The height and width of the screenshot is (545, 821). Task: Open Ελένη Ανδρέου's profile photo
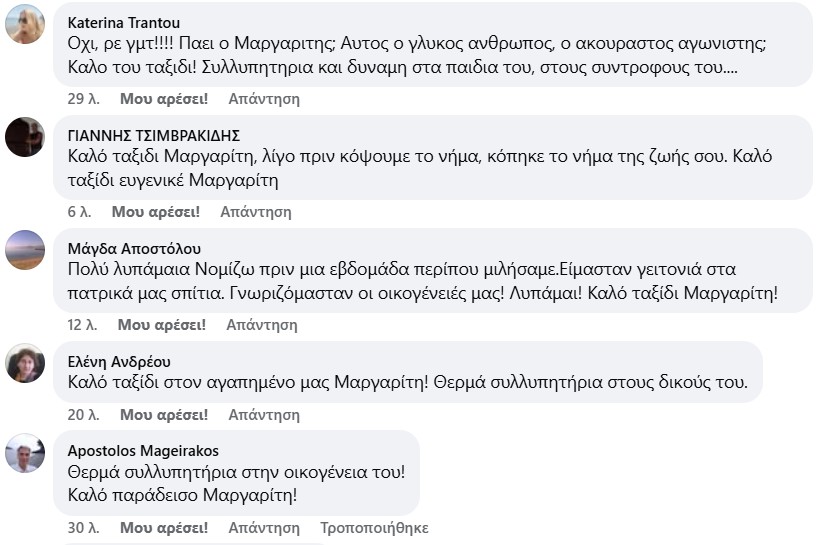[25, 363]
